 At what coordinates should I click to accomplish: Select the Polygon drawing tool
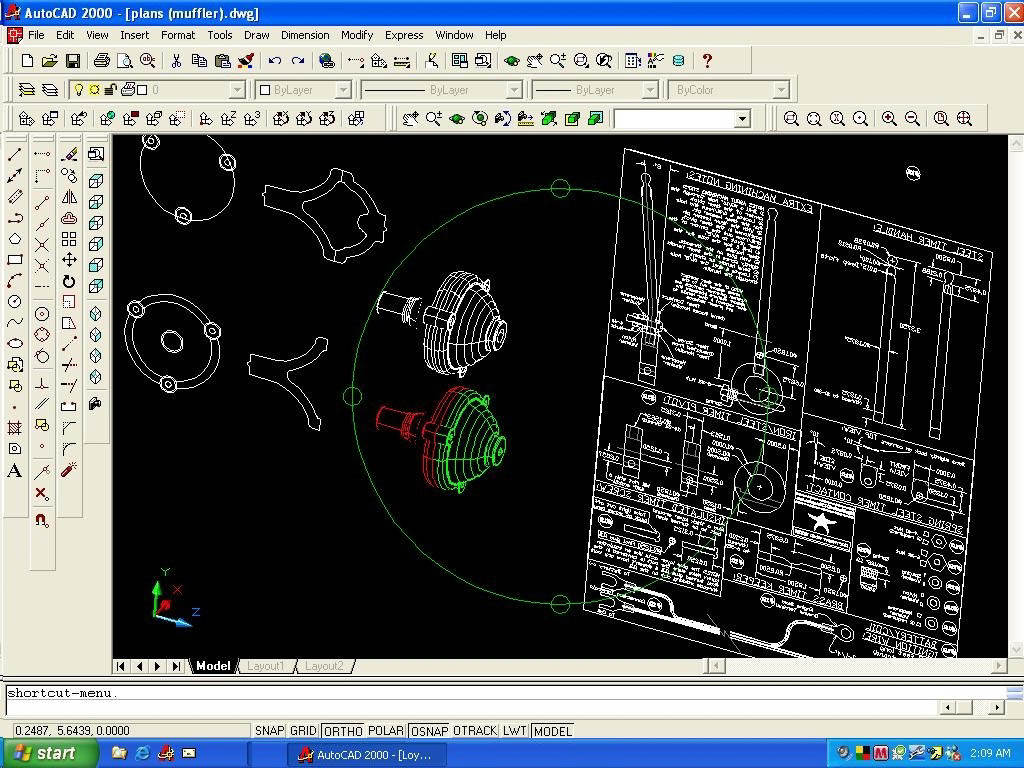(13, 239)
